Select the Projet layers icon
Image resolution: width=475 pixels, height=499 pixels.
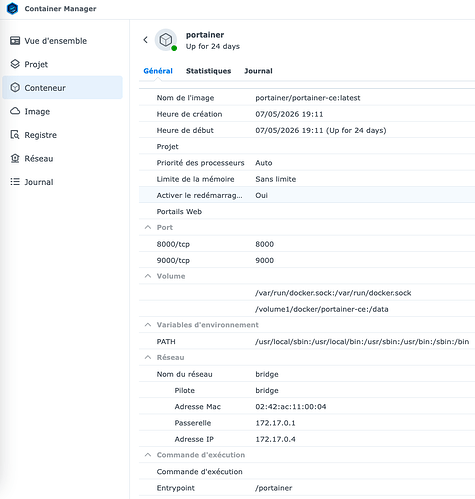point(15,64)
